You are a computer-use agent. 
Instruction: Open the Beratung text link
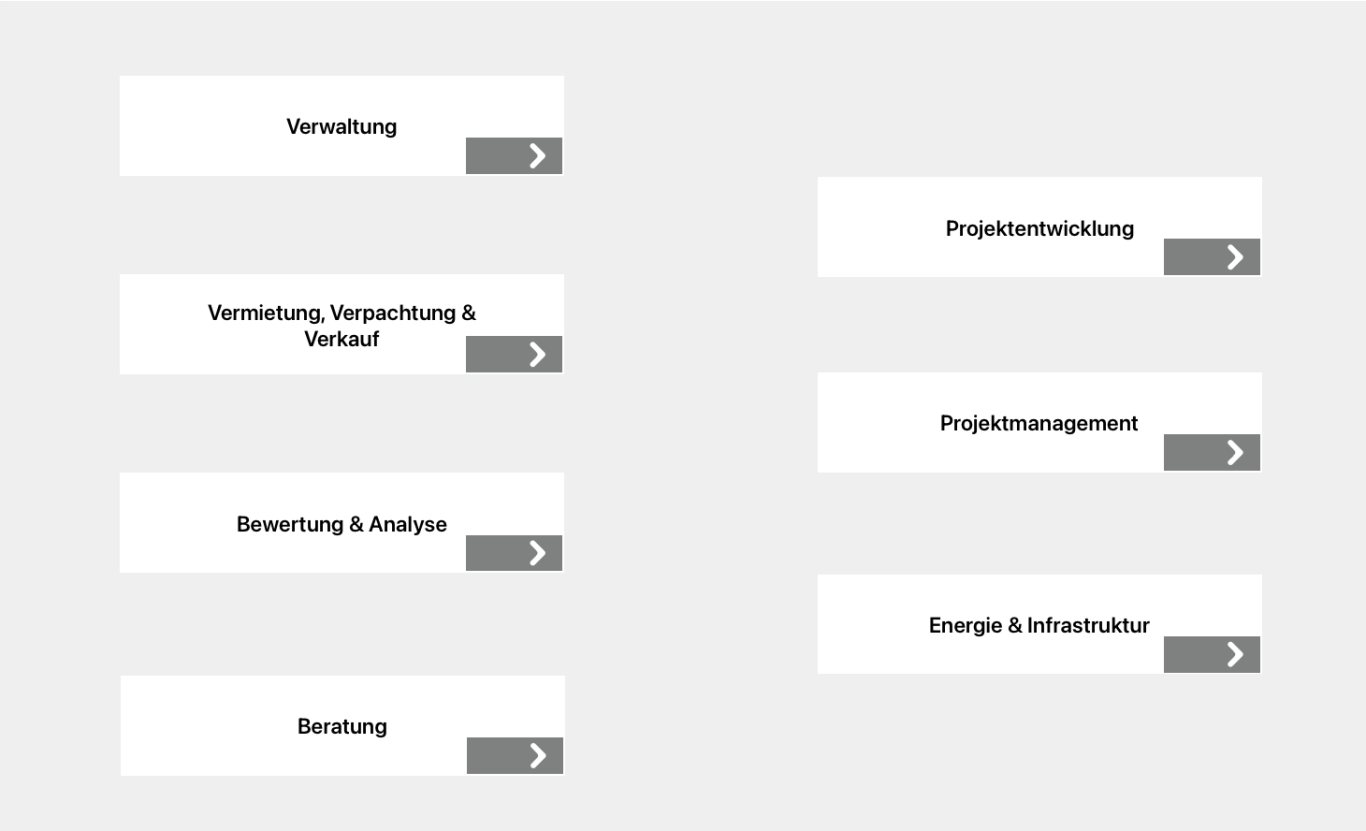pos(342,727)
